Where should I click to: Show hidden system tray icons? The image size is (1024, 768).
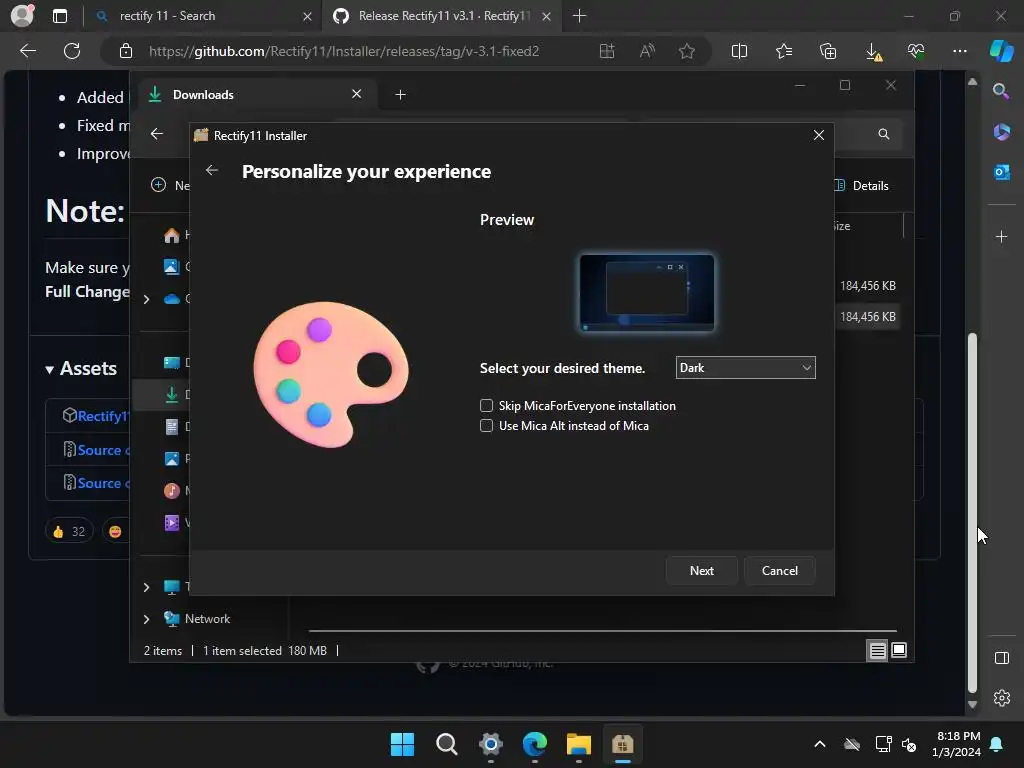(820, 744)
